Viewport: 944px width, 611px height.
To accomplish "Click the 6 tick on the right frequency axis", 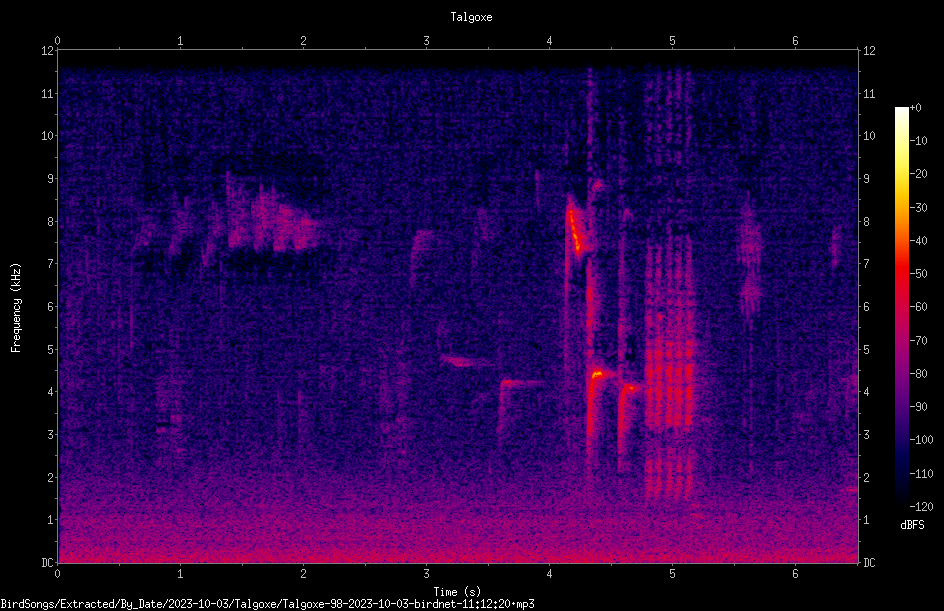I will pos(867,306).
